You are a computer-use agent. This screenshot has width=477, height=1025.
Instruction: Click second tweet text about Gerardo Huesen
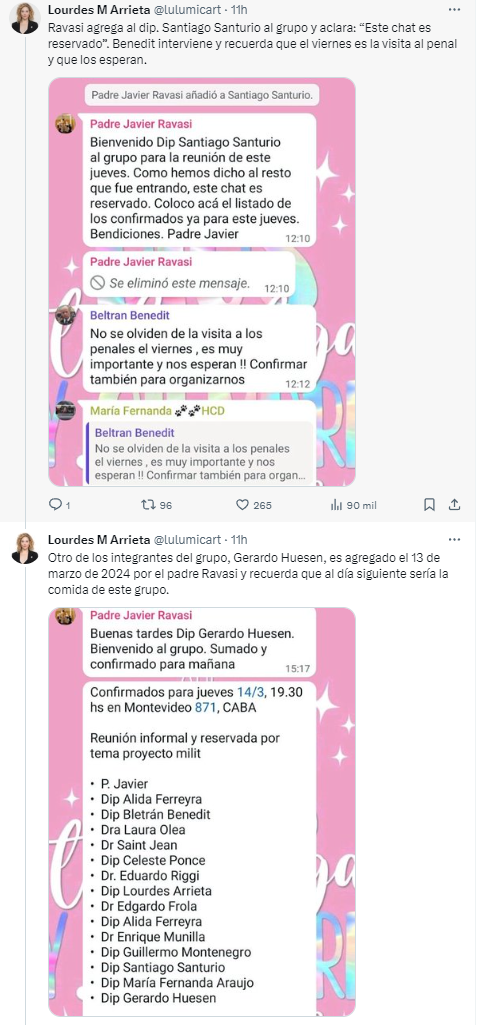point(252,575)
